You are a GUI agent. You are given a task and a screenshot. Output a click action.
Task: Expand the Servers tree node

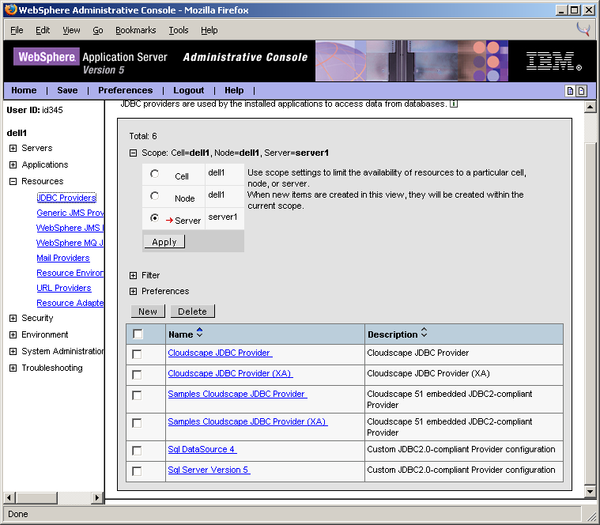(13, 148)
